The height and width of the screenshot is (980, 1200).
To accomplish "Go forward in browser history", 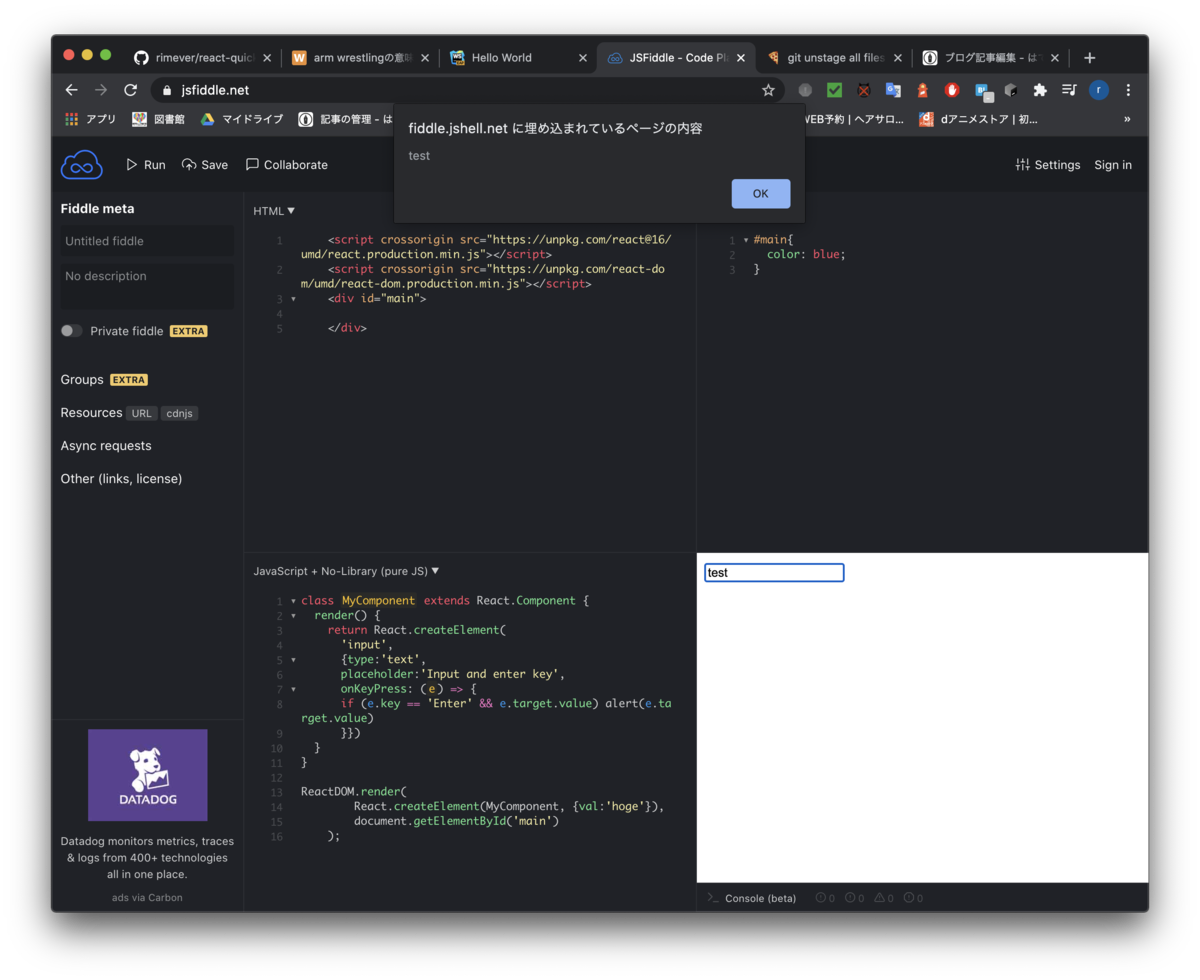I will (101, 90).
